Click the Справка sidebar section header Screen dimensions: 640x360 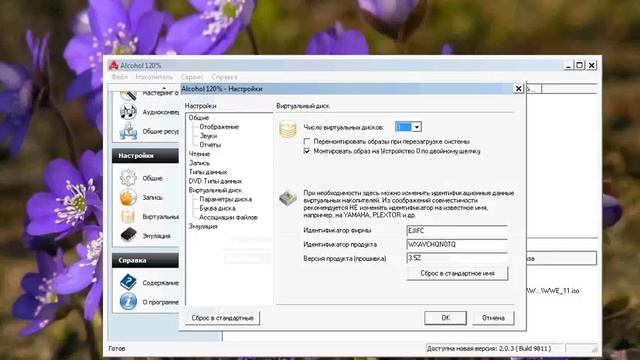(145, 260)
